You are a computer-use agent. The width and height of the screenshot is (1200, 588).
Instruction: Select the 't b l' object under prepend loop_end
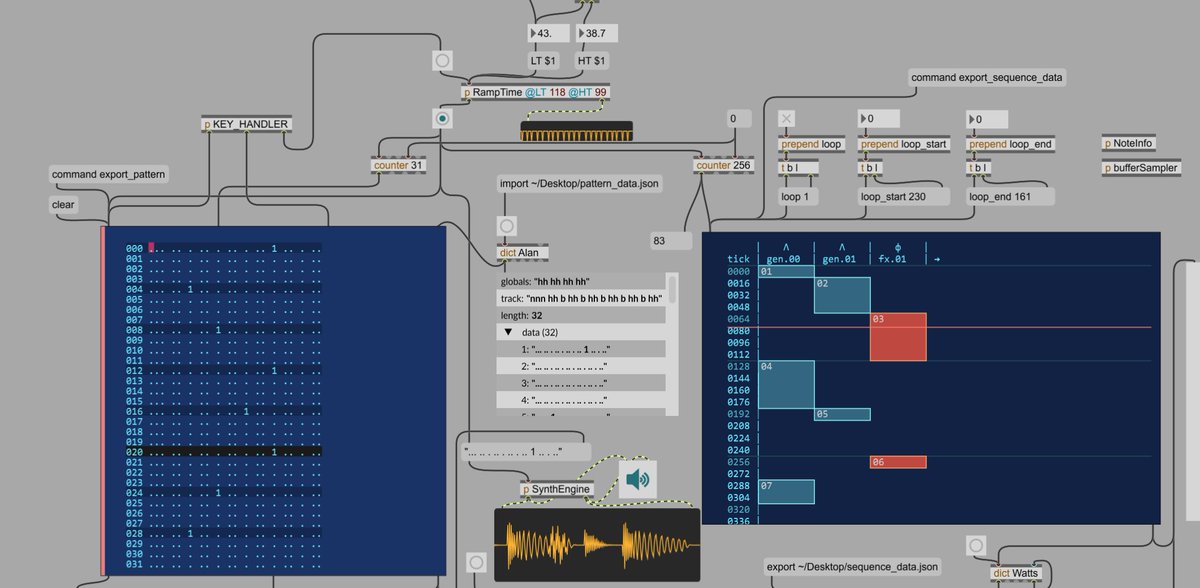pos(980,168)
